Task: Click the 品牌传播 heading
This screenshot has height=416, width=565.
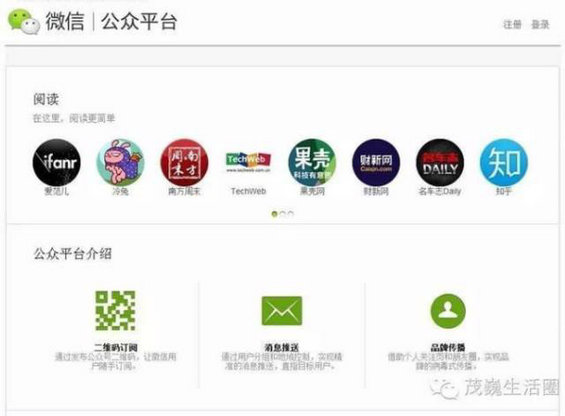Action: 448,348
